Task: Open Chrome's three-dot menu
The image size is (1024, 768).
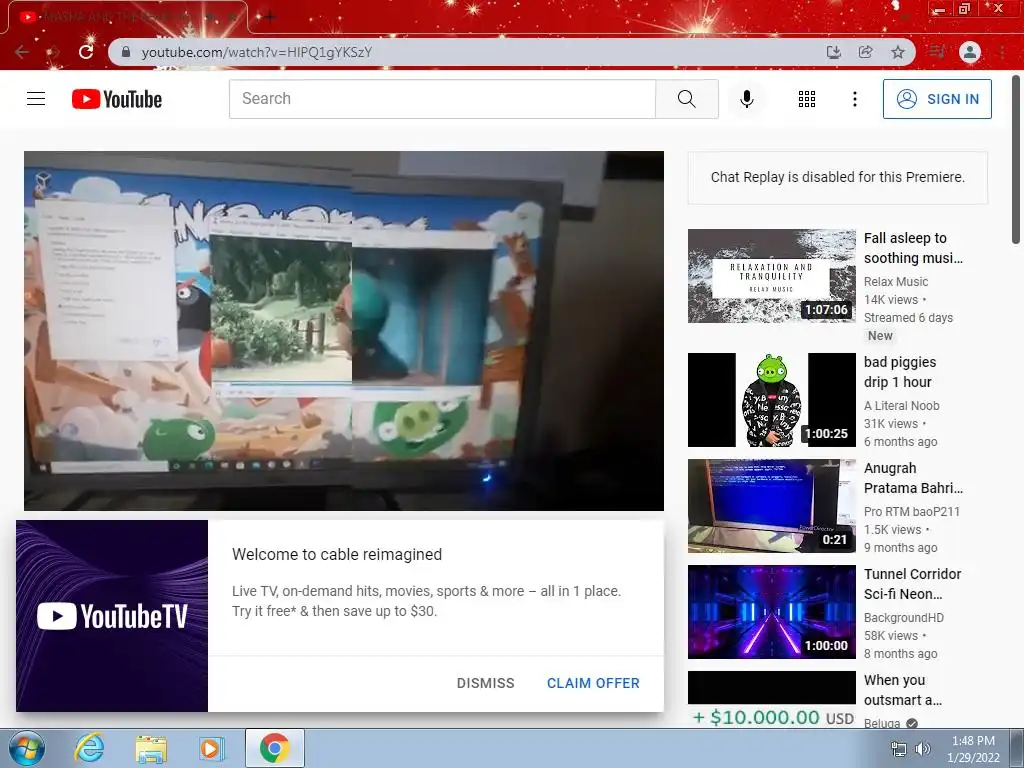Action: (x=1002, y=52)
